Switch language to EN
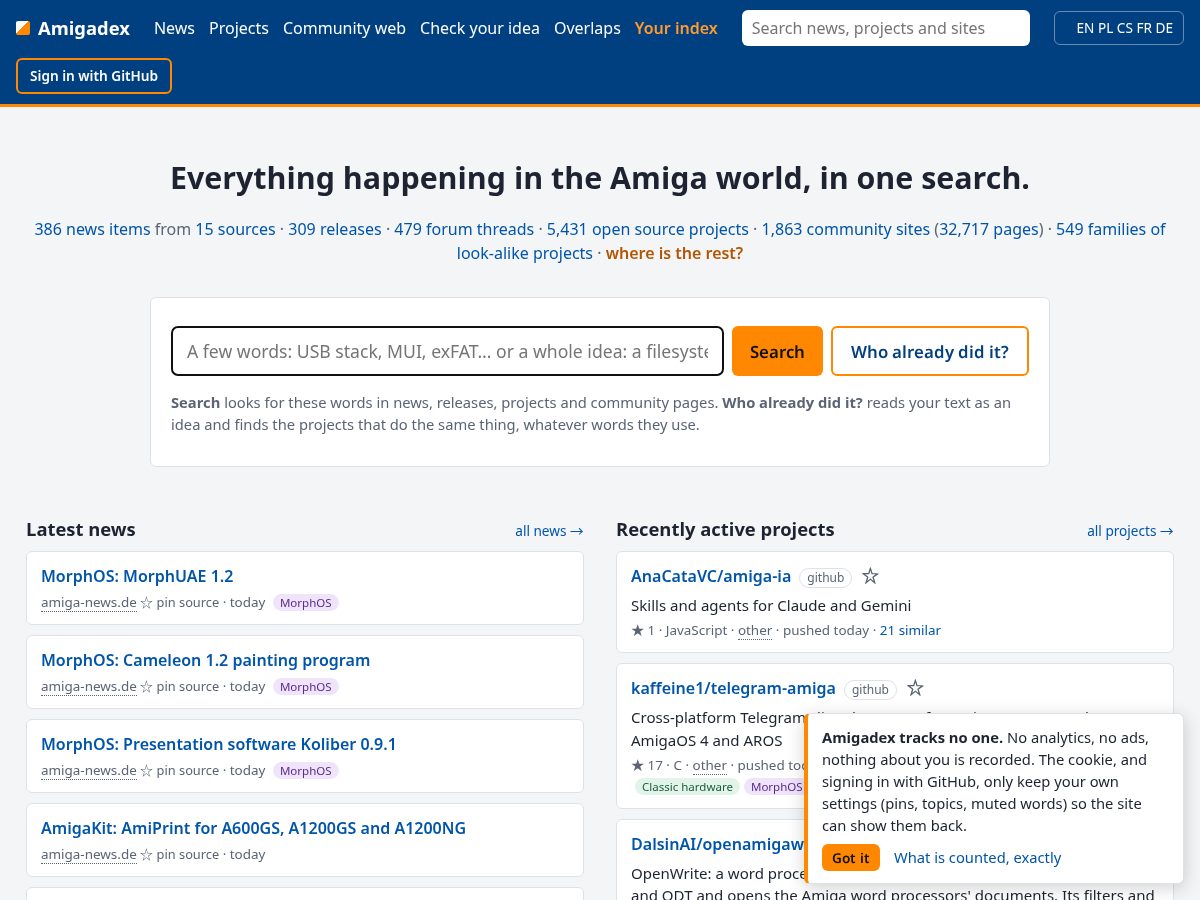1200x900 pixels. pos(1085,28)
